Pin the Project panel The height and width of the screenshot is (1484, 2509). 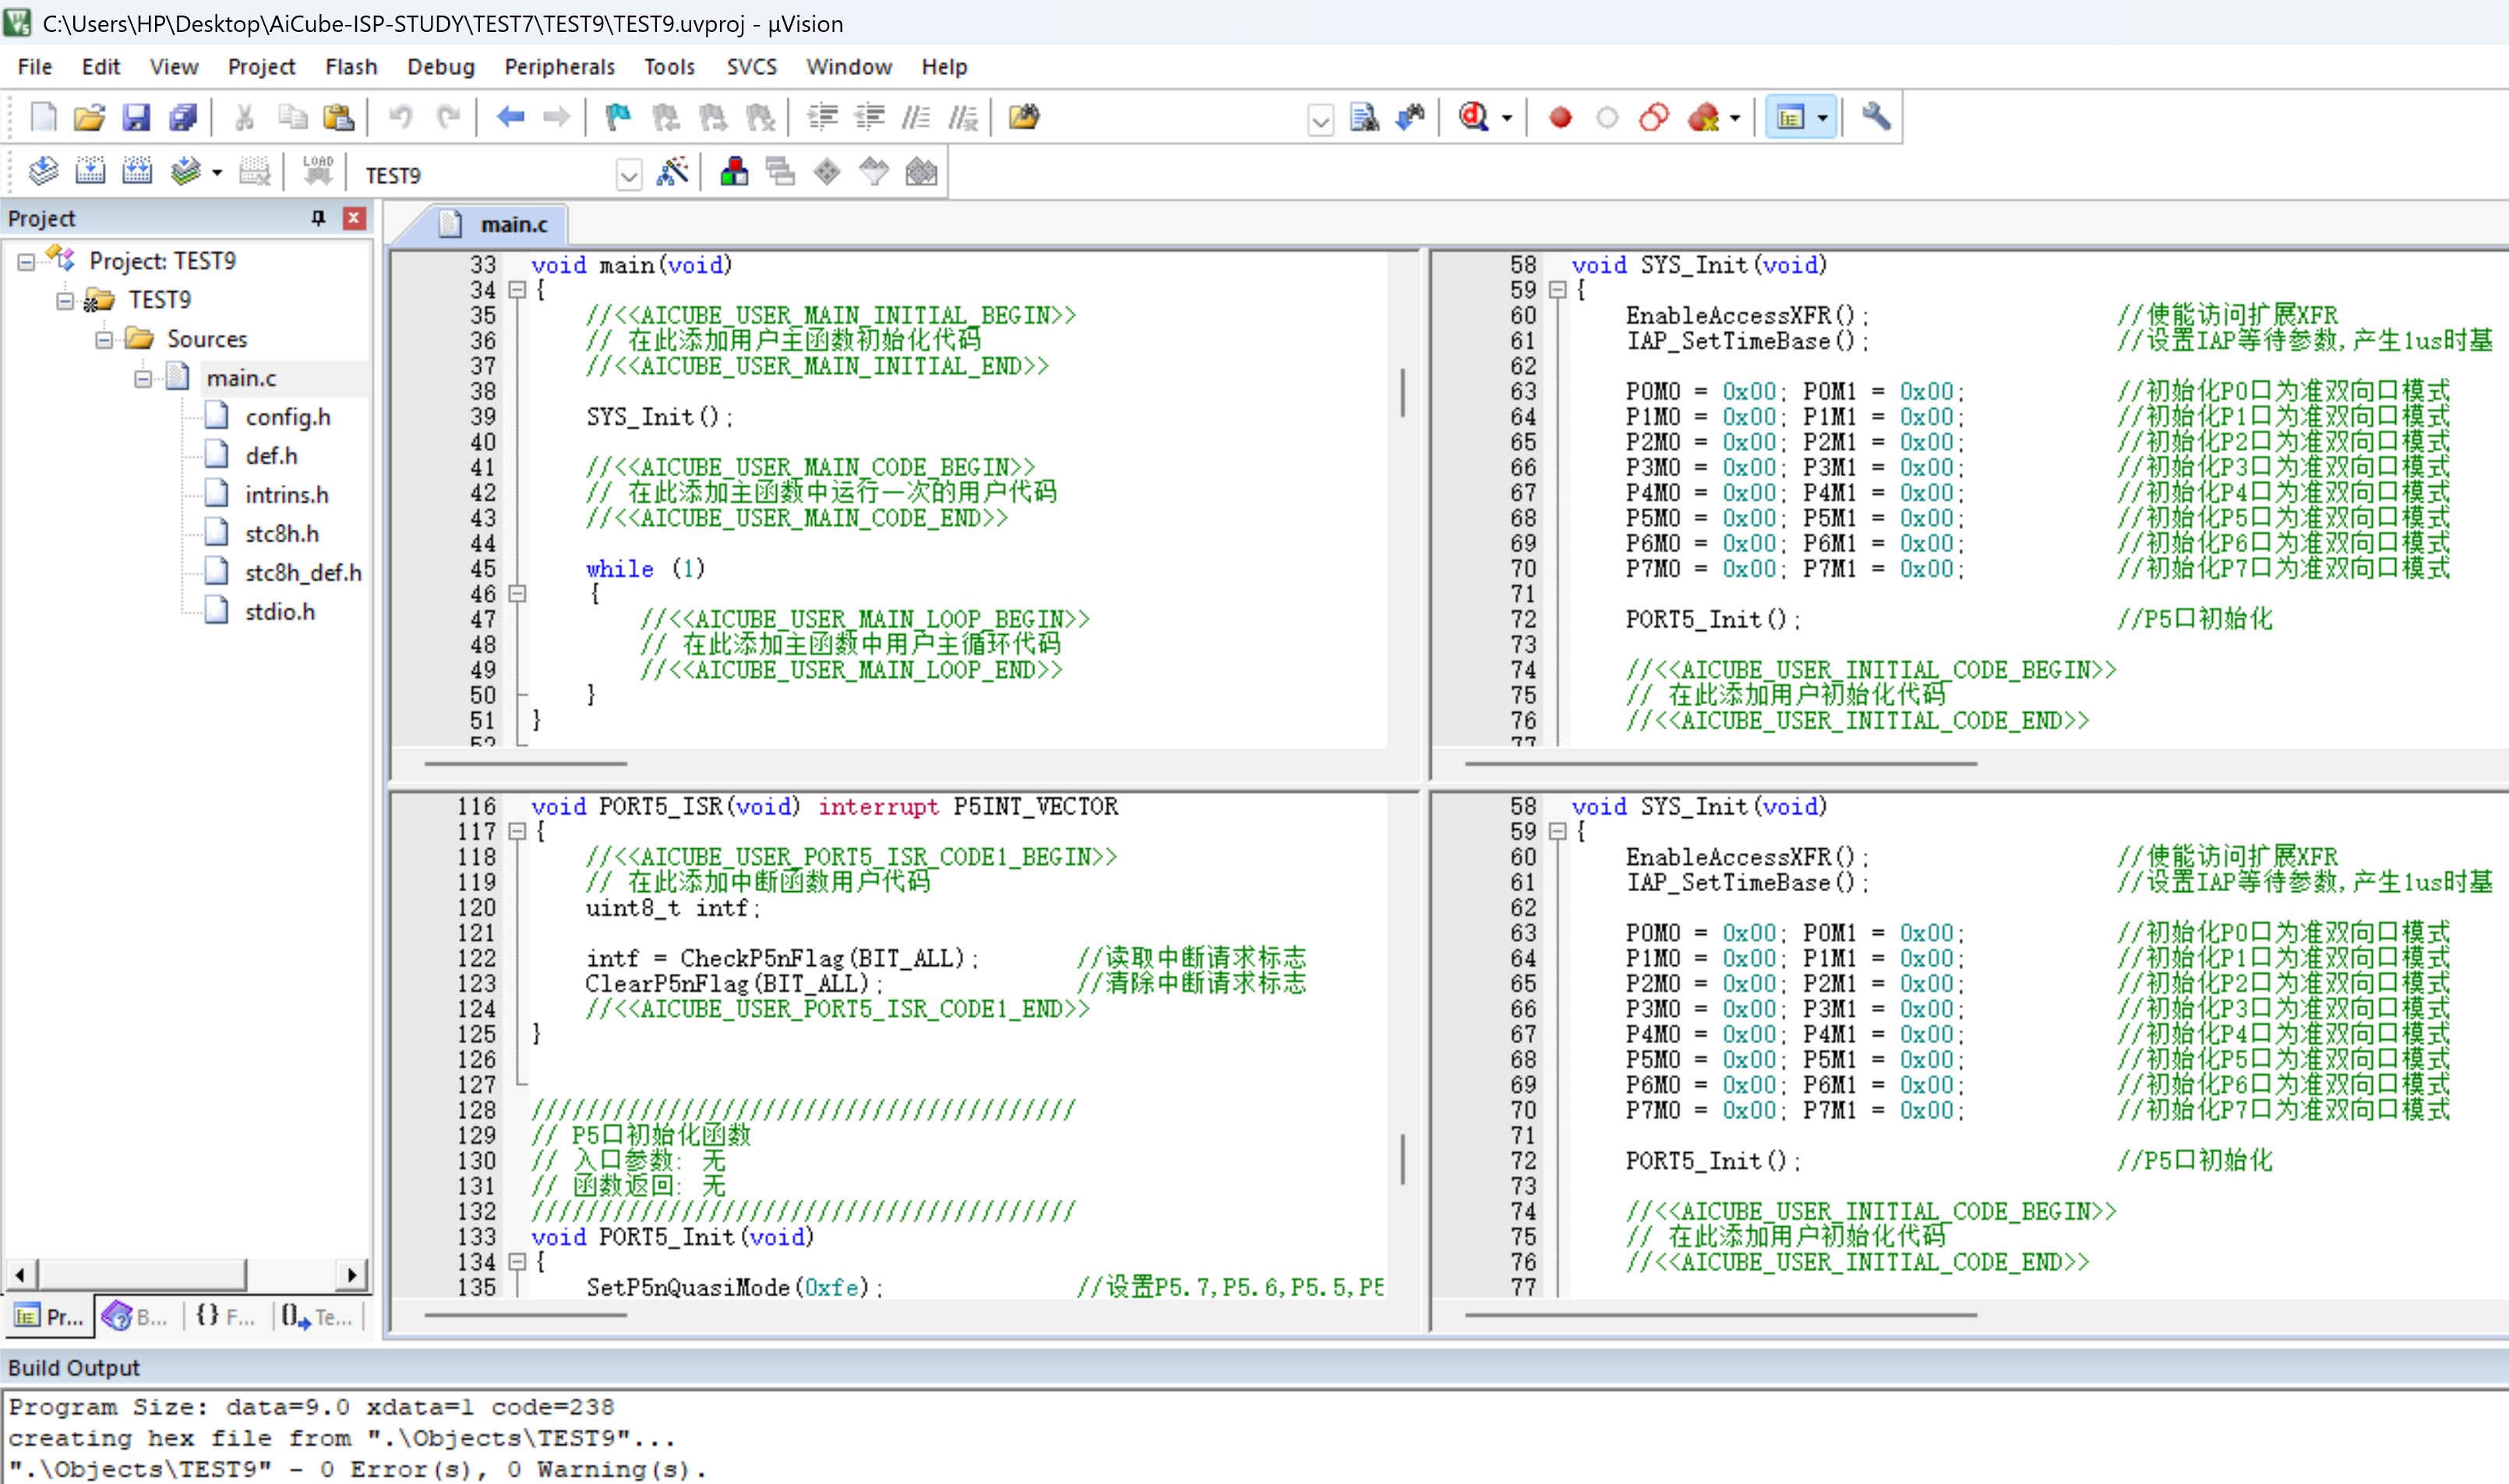[319, 218]
